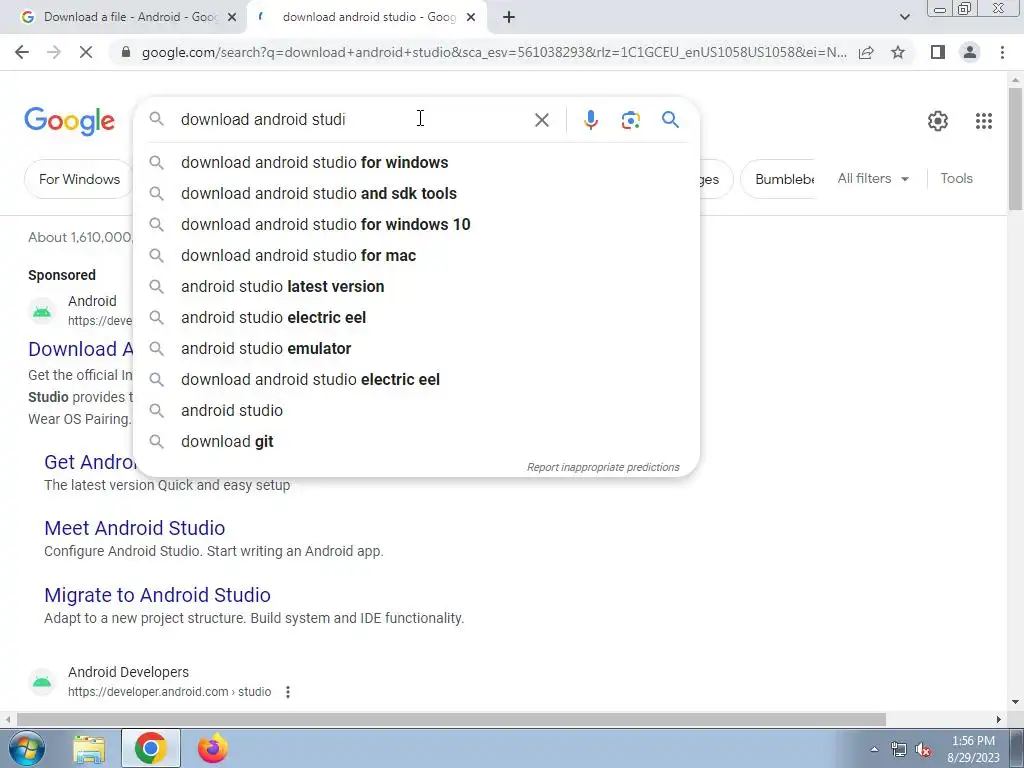Pick 'android studio latest version' suggestion
The image size is (1024, 768).
click(416, 287)
